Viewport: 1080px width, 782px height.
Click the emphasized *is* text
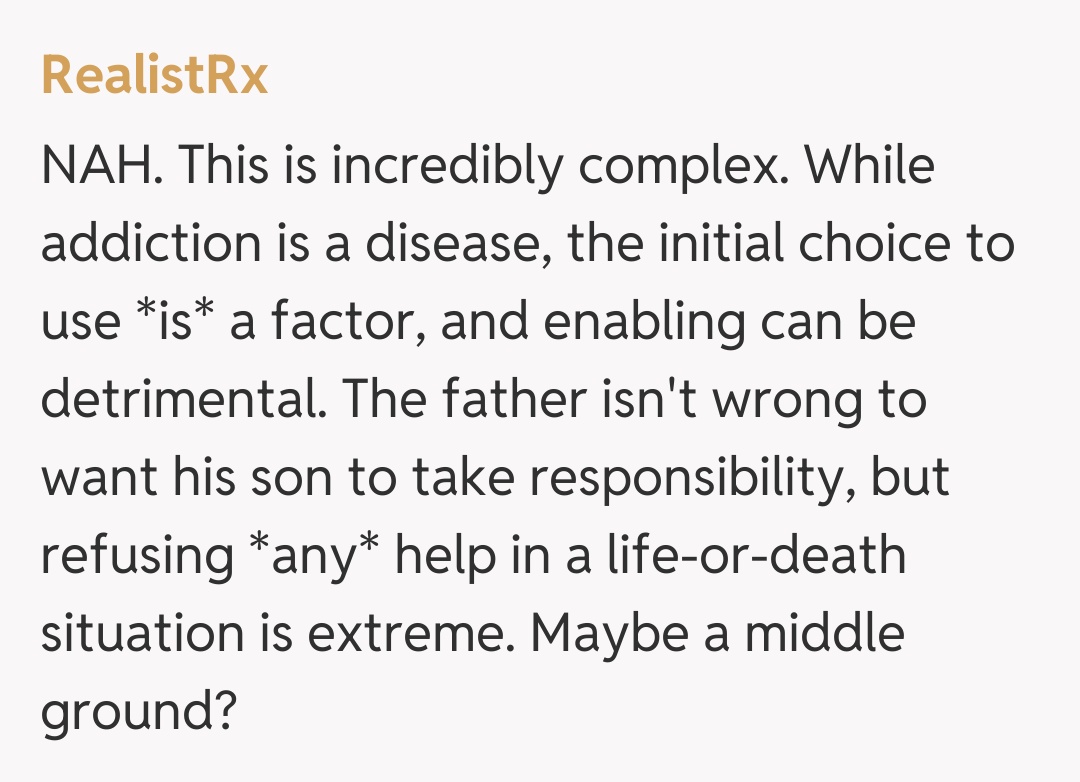pos(166,322)
